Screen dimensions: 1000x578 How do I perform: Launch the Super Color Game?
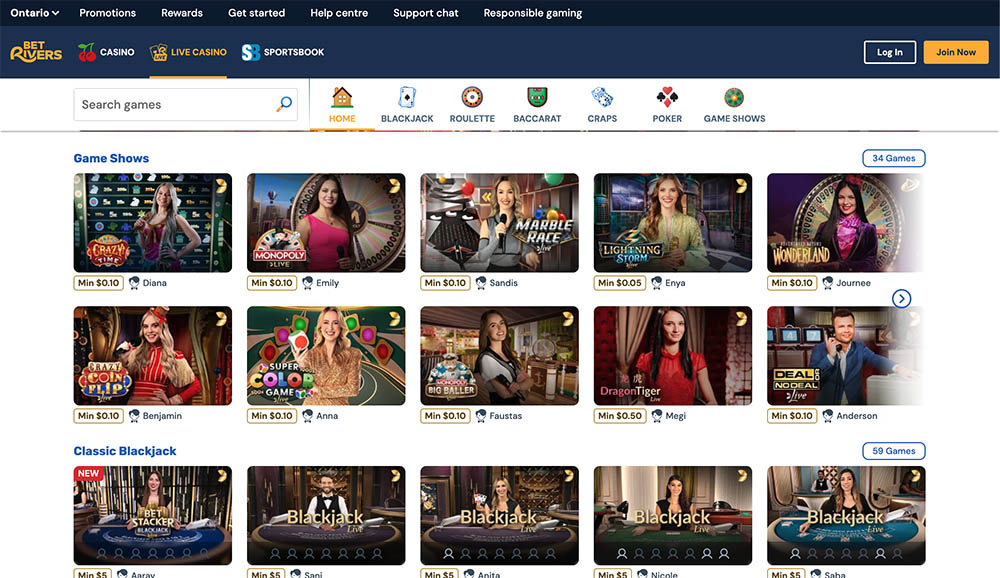point(326,355)
